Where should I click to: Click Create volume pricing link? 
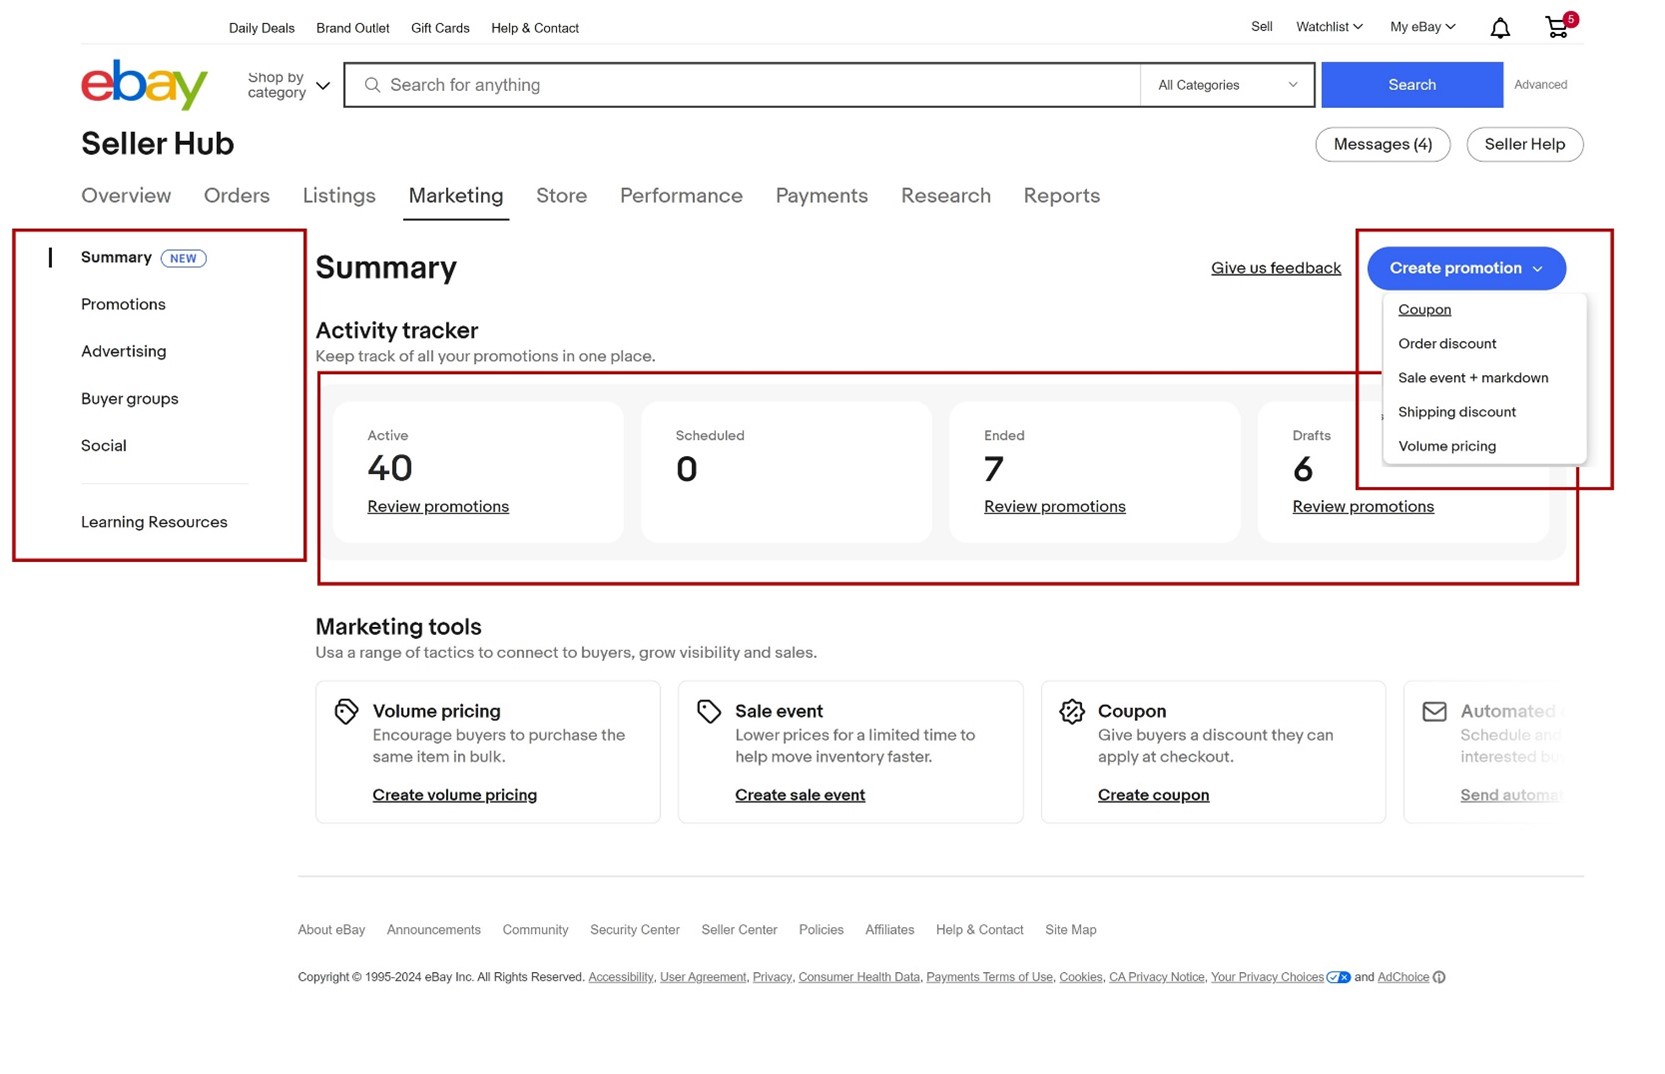pyautogui.click(x=455, y=795)
